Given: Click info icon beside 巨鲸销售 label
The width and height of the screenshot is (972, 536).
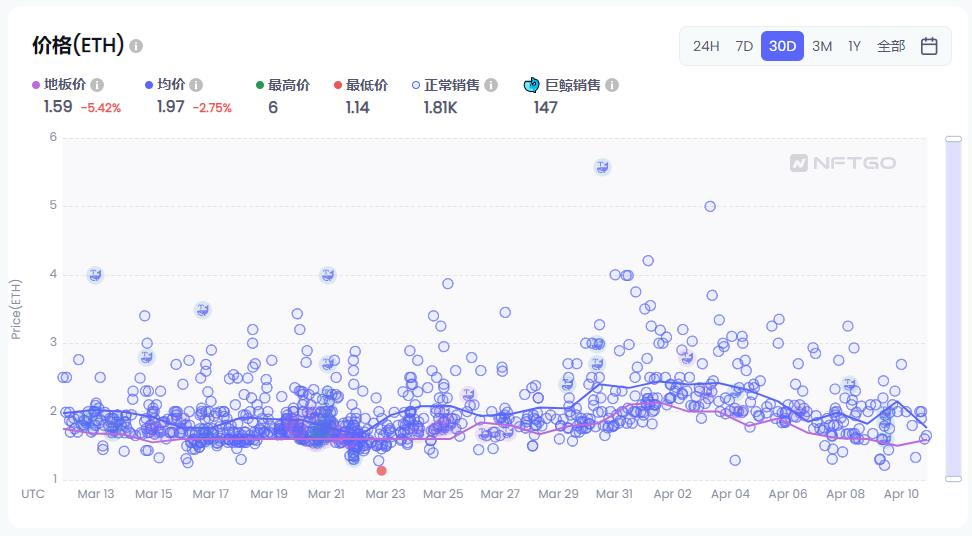Looking at the screenshot, I should [612, 85].
